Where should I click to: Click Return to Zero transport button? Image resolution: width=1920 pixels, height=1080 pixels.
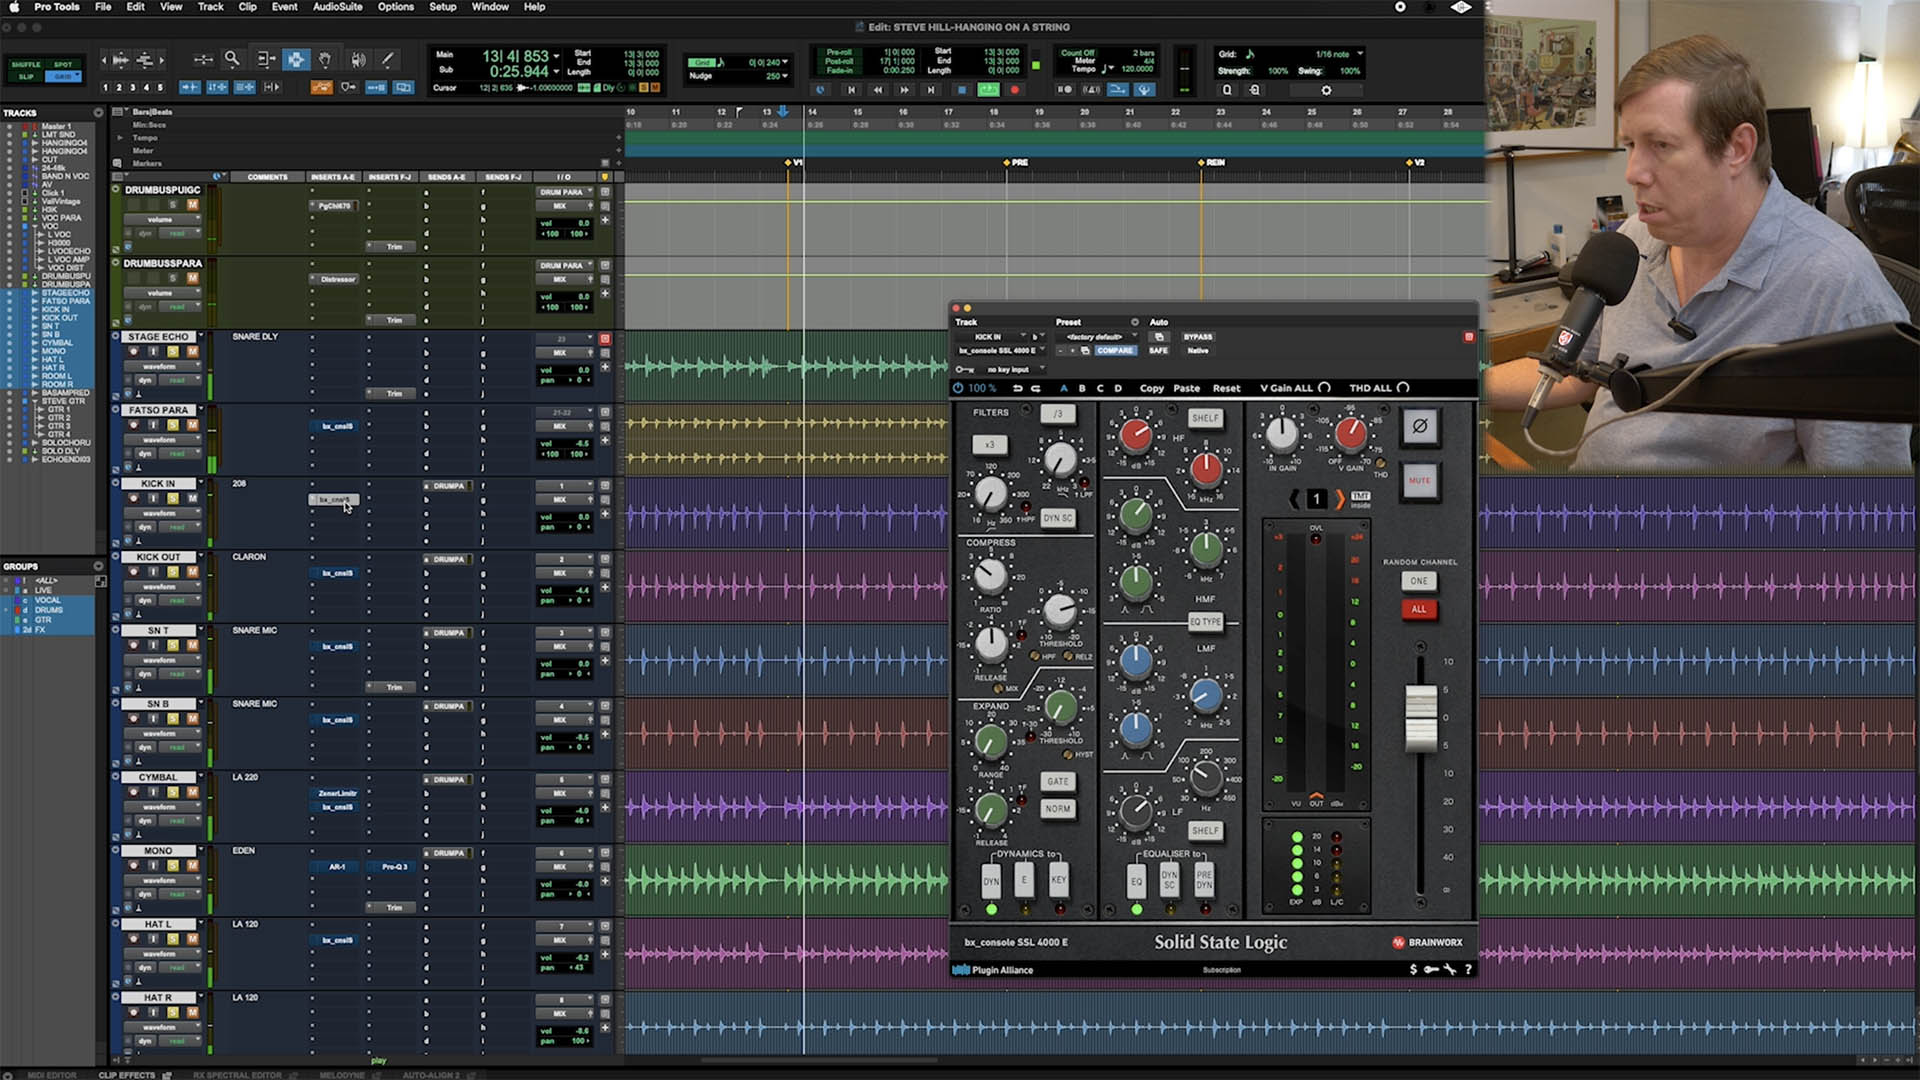pyautogui.click(x=851, y=90)
